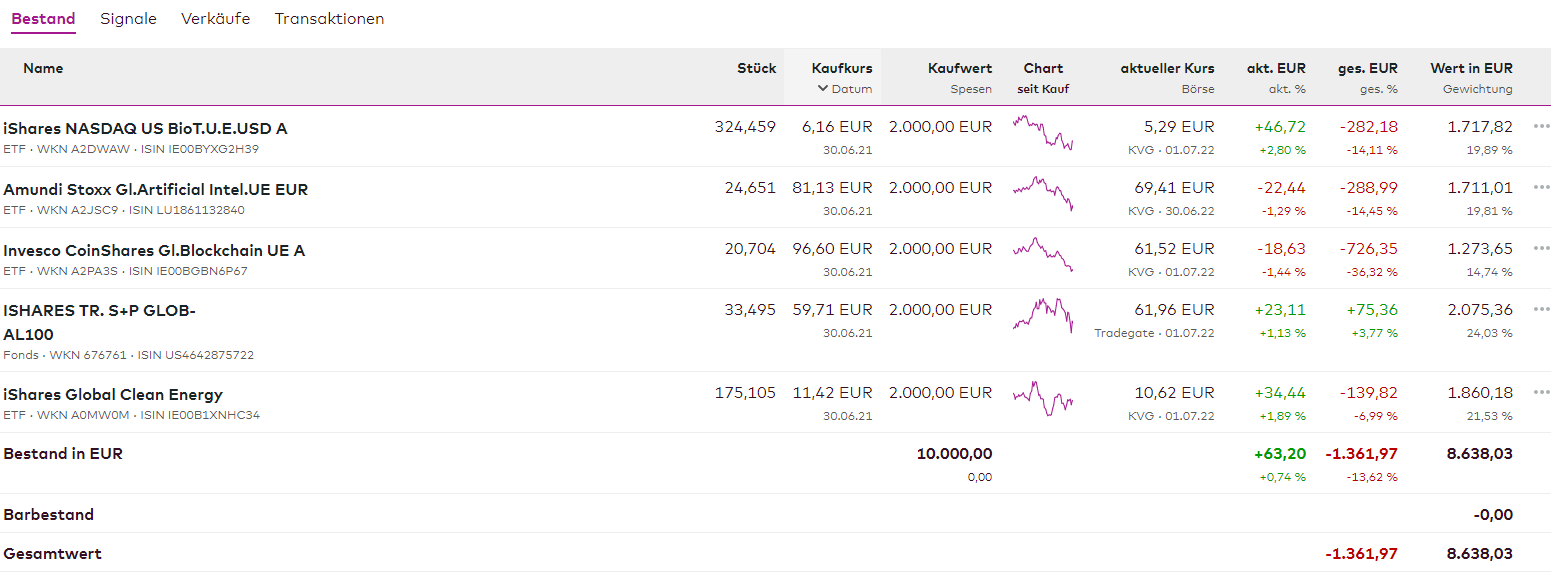Open more options for Amundi Stoxx AI row

(x=1540, y=188)
